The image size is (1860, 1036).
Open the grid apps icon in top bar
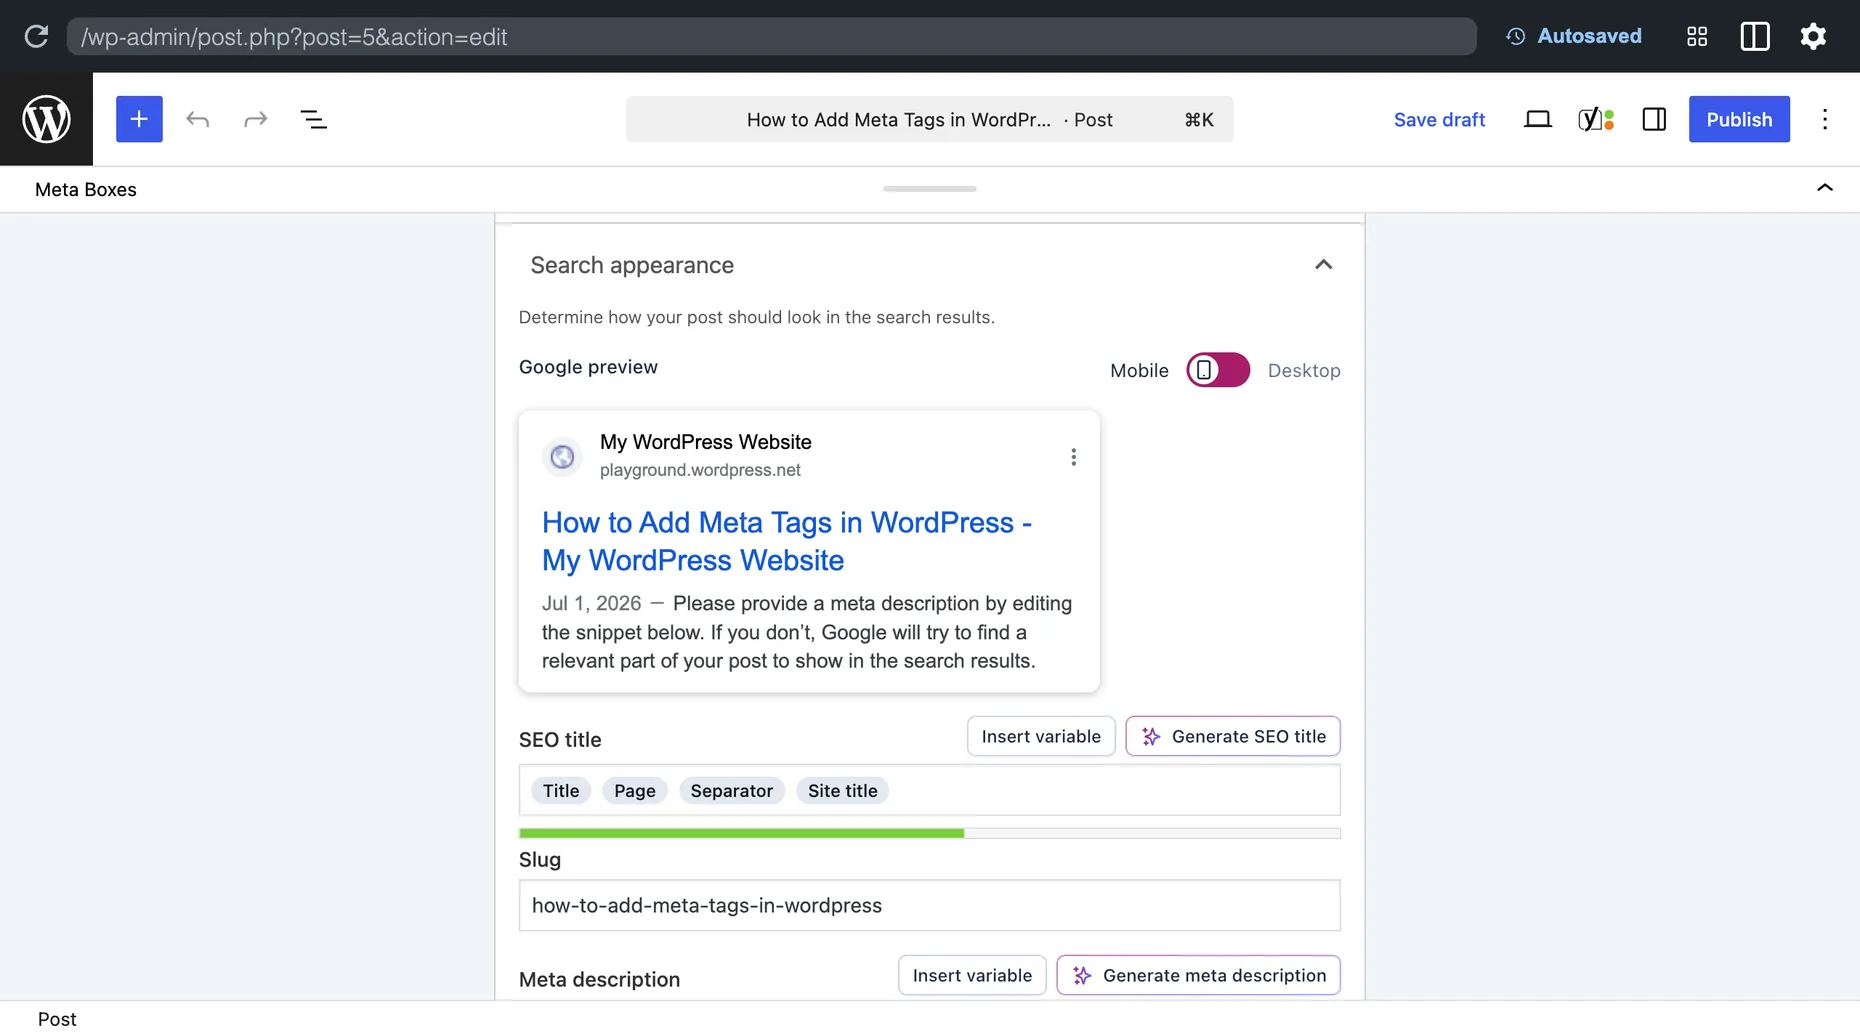pyautogui.click(x=1697, y=36)
